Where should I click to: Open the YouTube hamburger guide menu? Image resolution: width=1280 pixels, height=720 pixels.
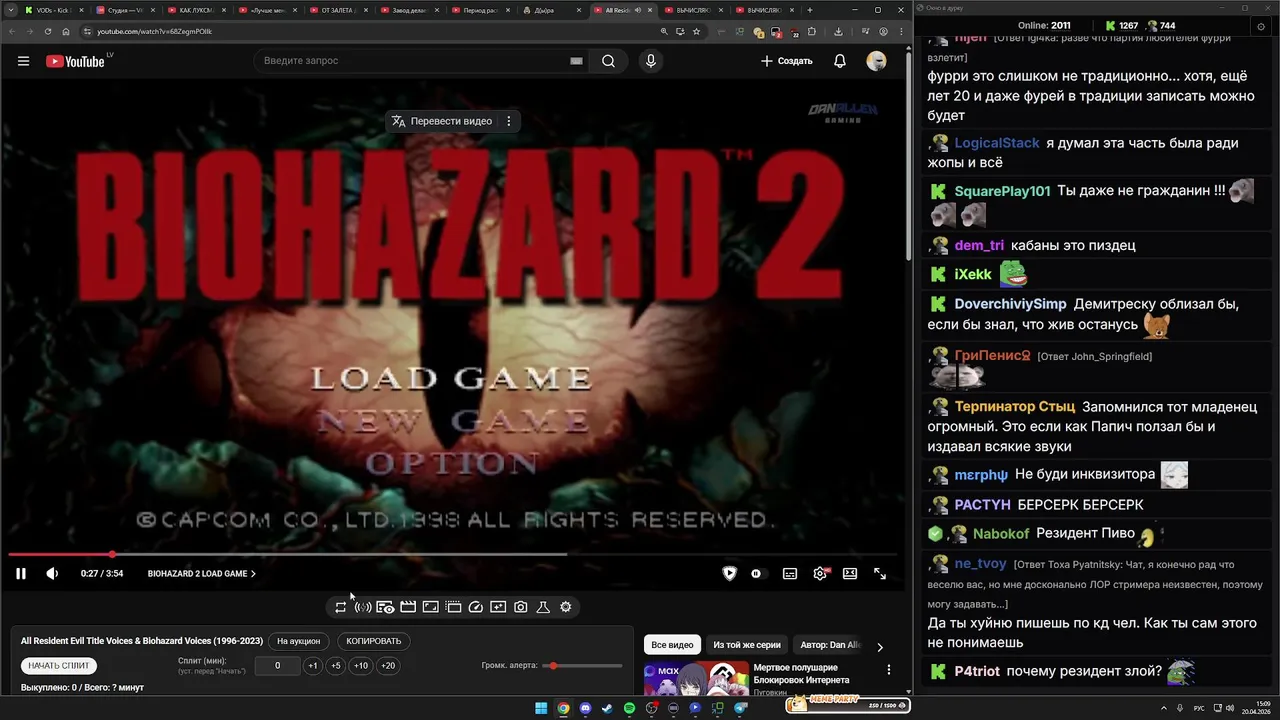pyautogui.click(x=23, y=61)
